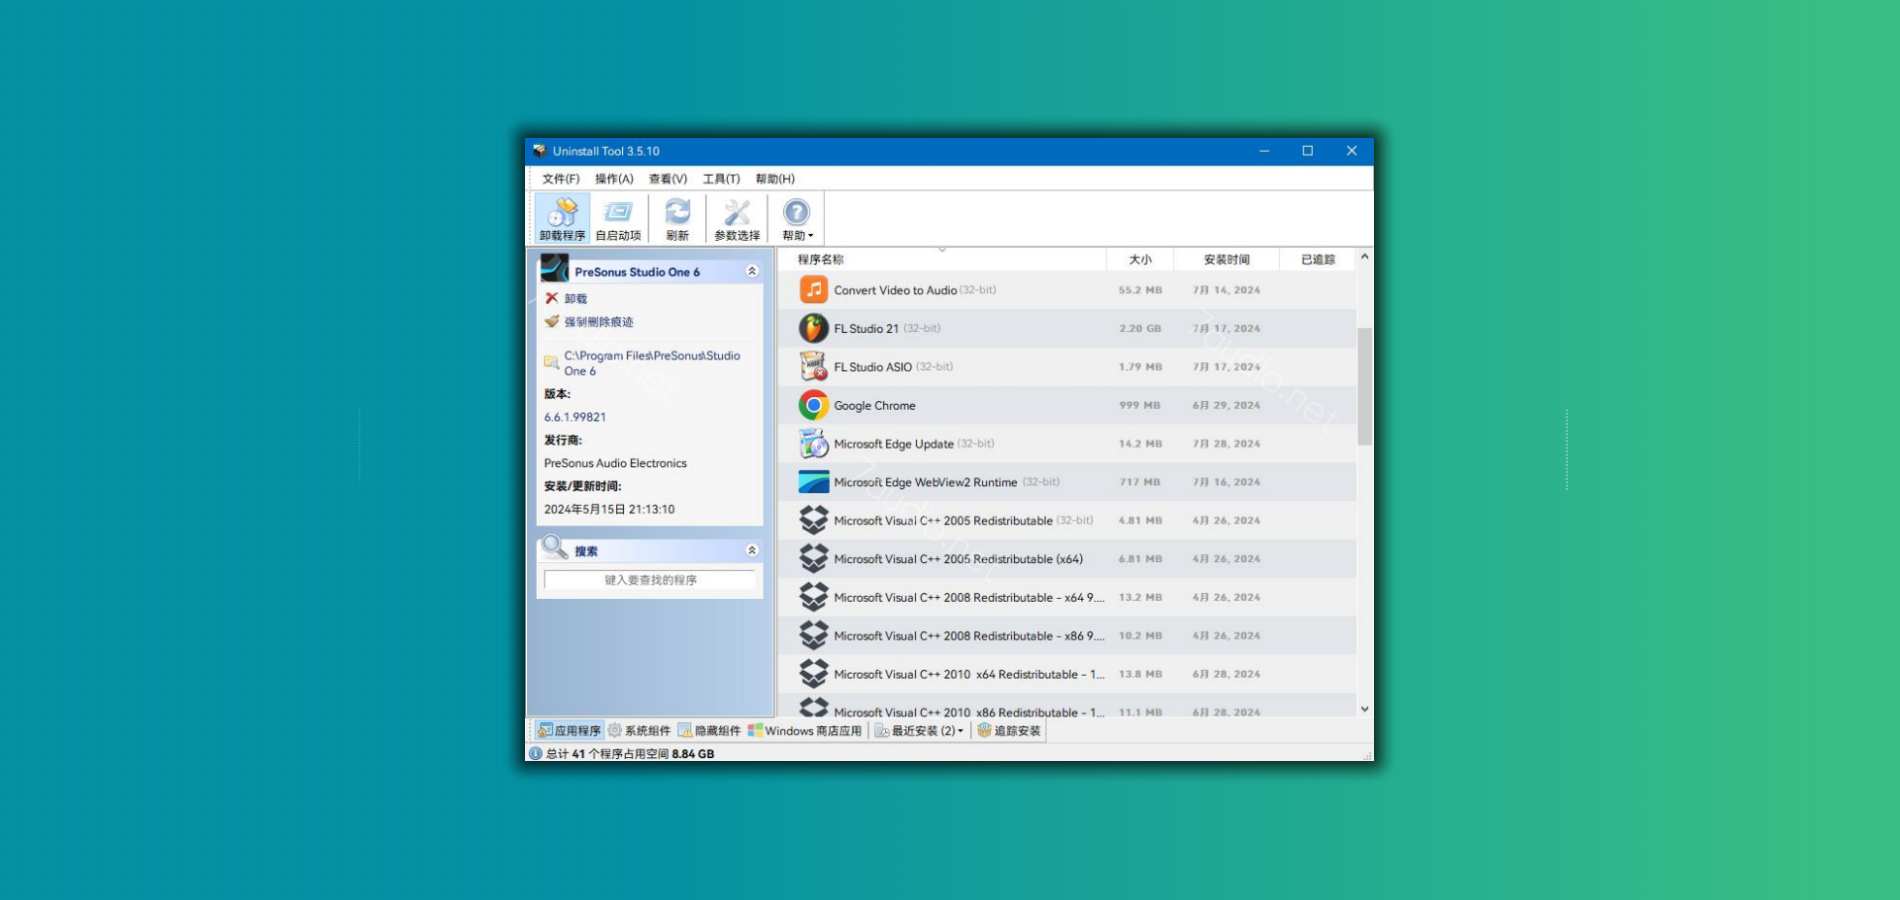1900x900 pixels.
Task: Open the C:\Program Files\PreSonus\Studio One 6 path link
Action: point(652,363)
